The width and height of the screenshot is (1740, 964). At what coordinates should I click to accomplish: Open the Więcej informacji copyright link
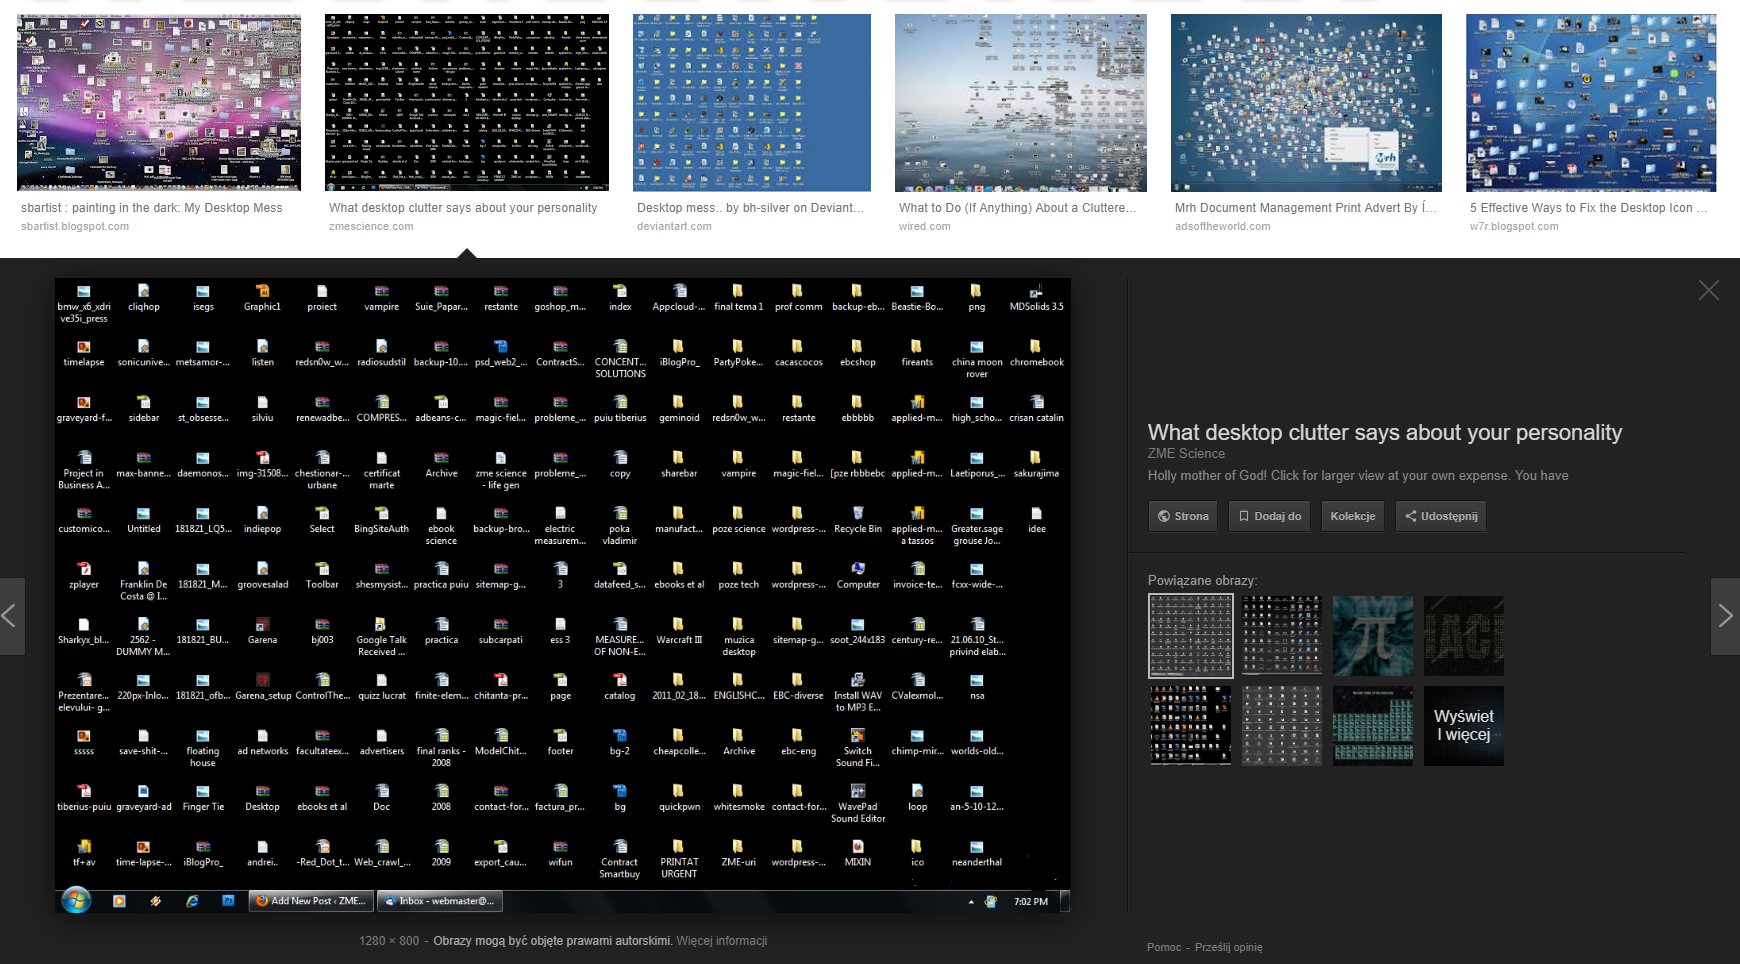coord(721,941)
